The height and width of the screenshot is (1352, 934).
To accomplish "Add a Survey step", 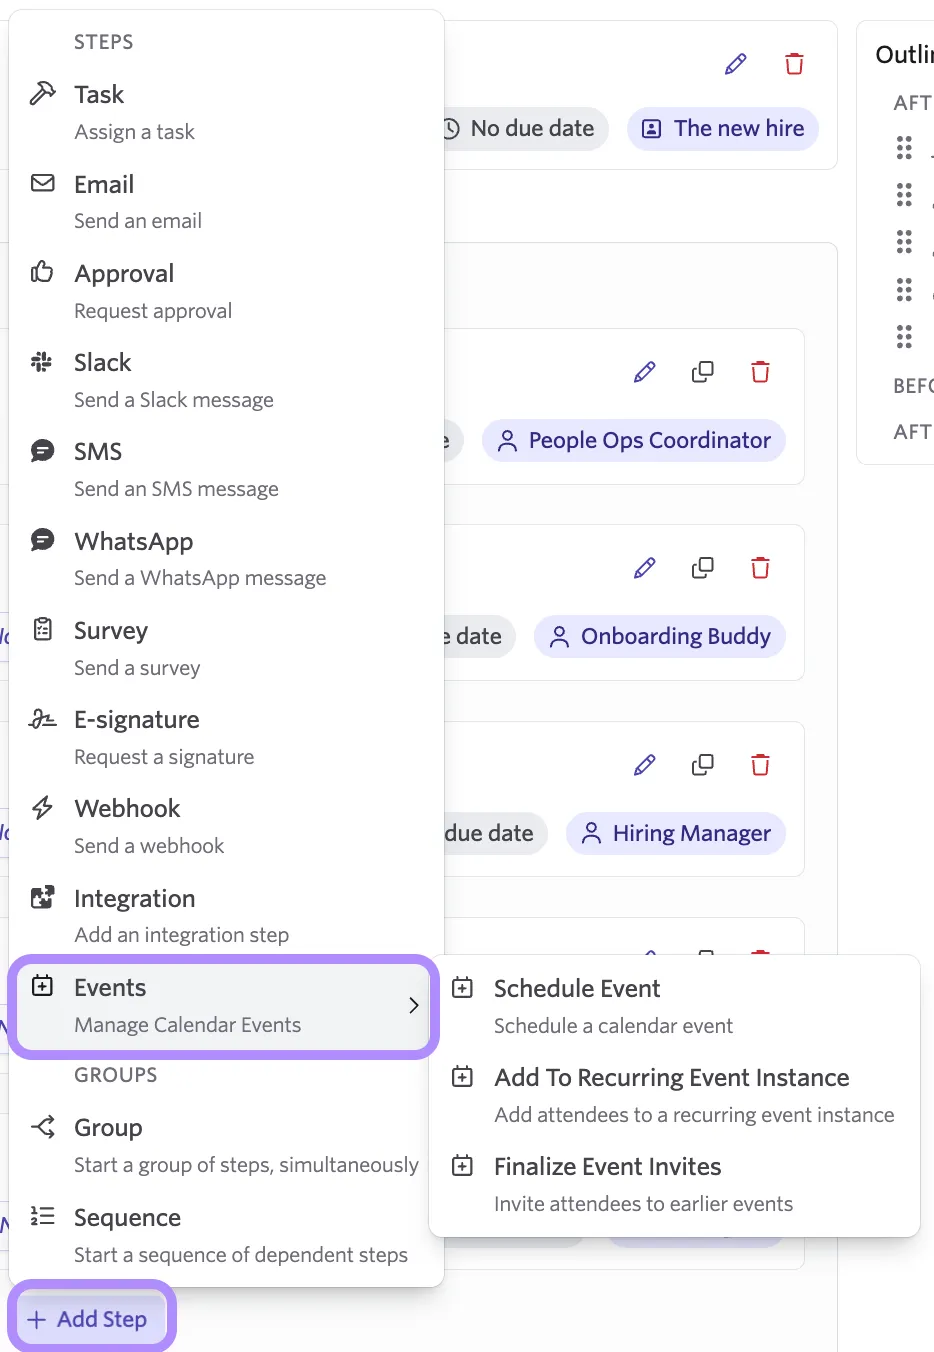I will coord(226,648).
